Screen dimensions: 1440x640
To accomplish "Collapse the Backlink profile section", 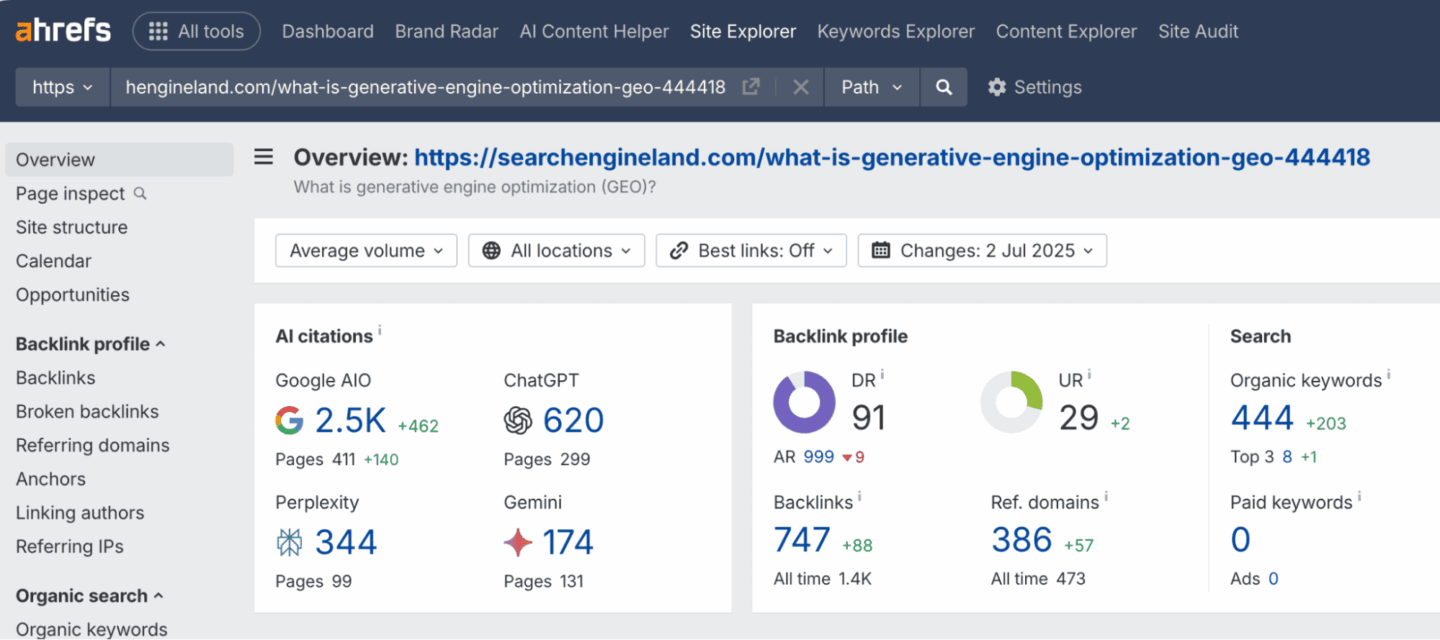I will [x=91, y=344].
